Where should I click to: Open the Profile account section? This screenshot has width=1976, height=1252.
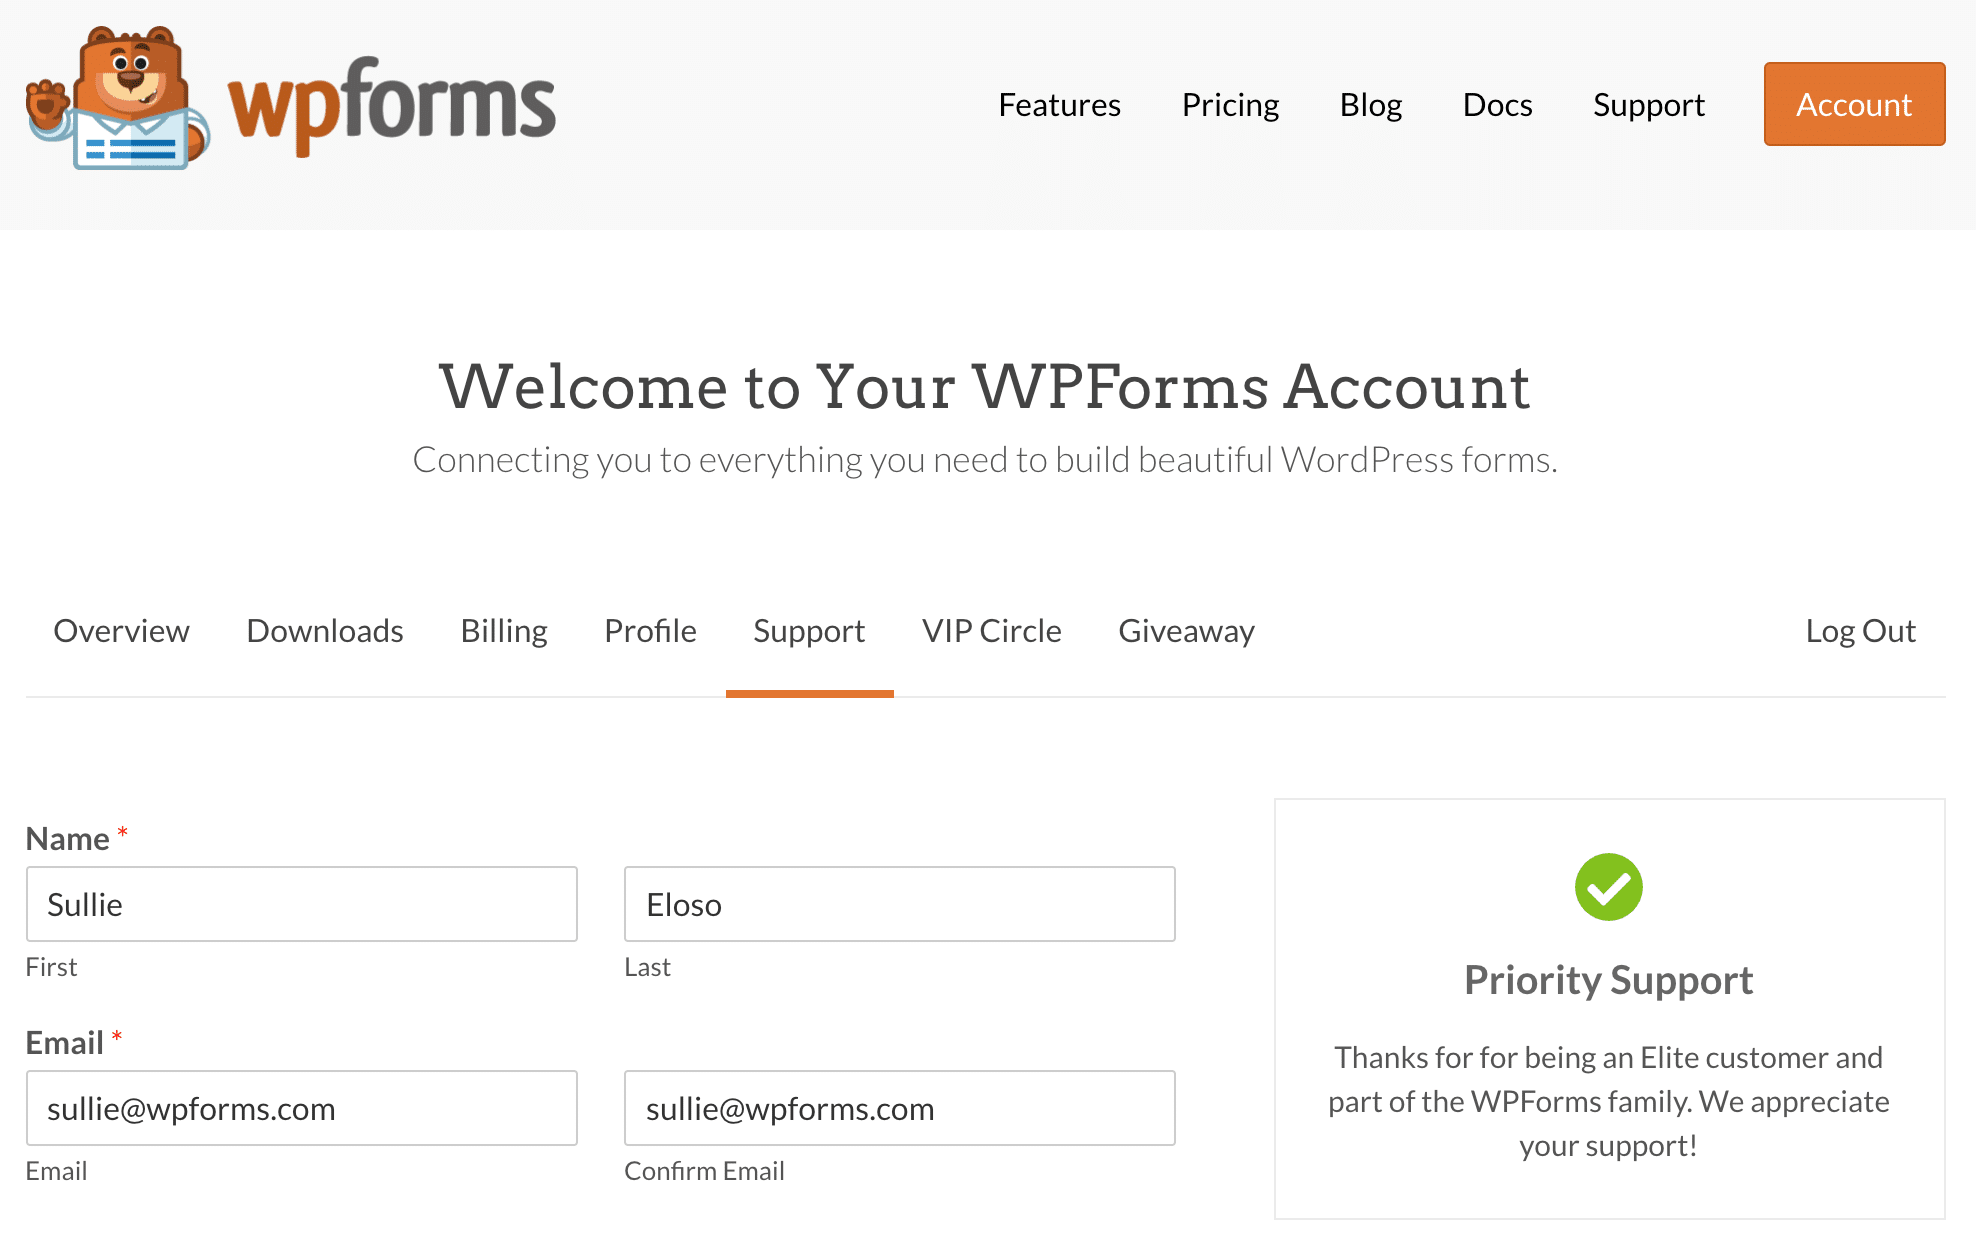coord(651,630)
